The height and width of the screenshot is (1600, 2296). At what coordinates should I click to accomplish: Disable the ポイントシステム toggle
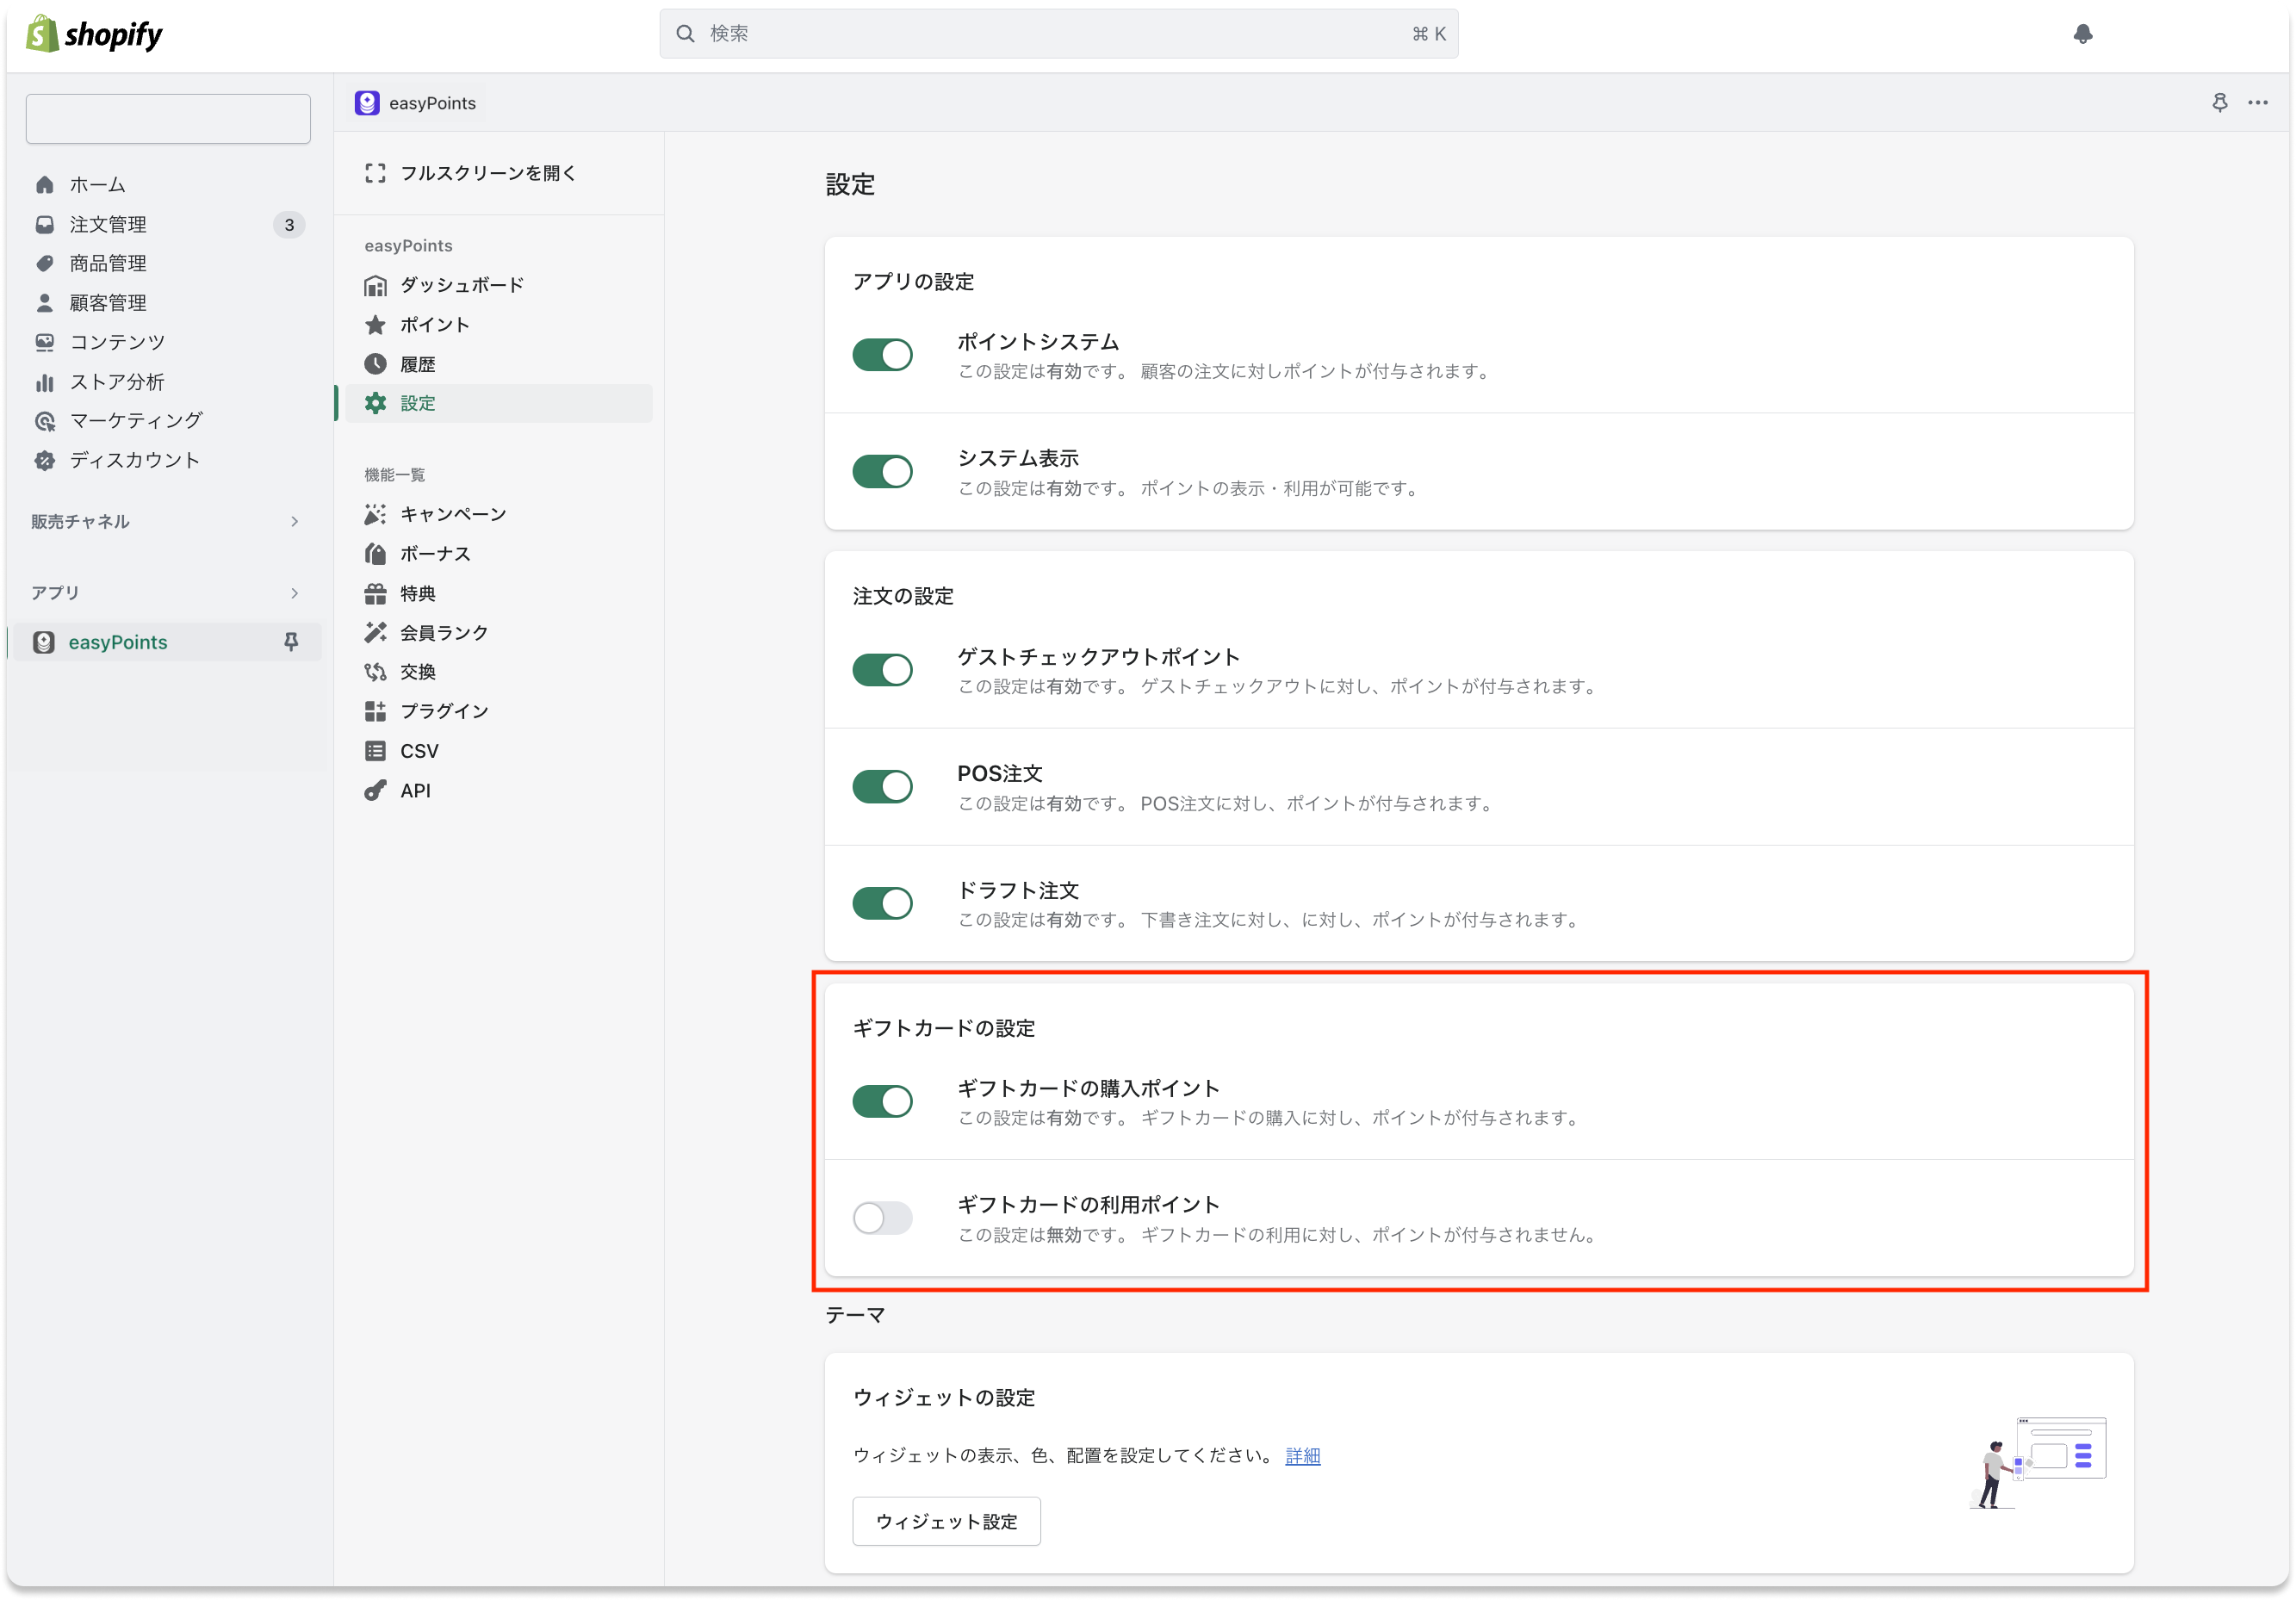[x=882, y=355]
